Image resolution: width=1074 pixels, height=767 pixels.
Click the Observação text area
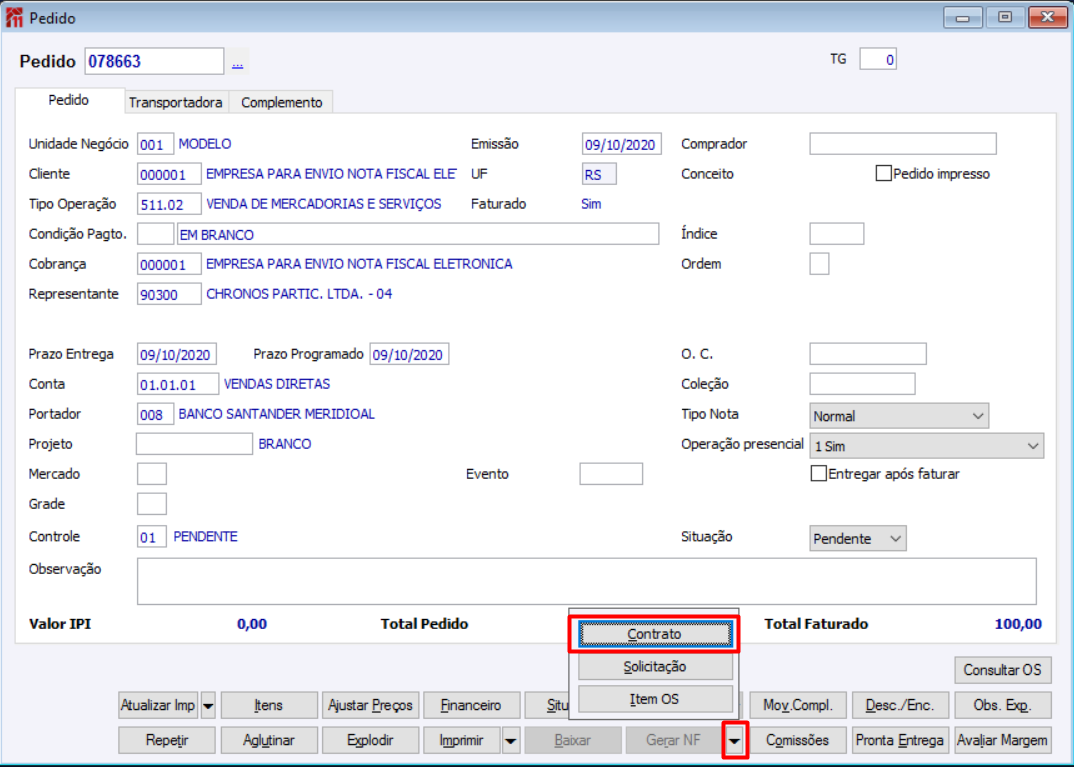click(586, 581)
